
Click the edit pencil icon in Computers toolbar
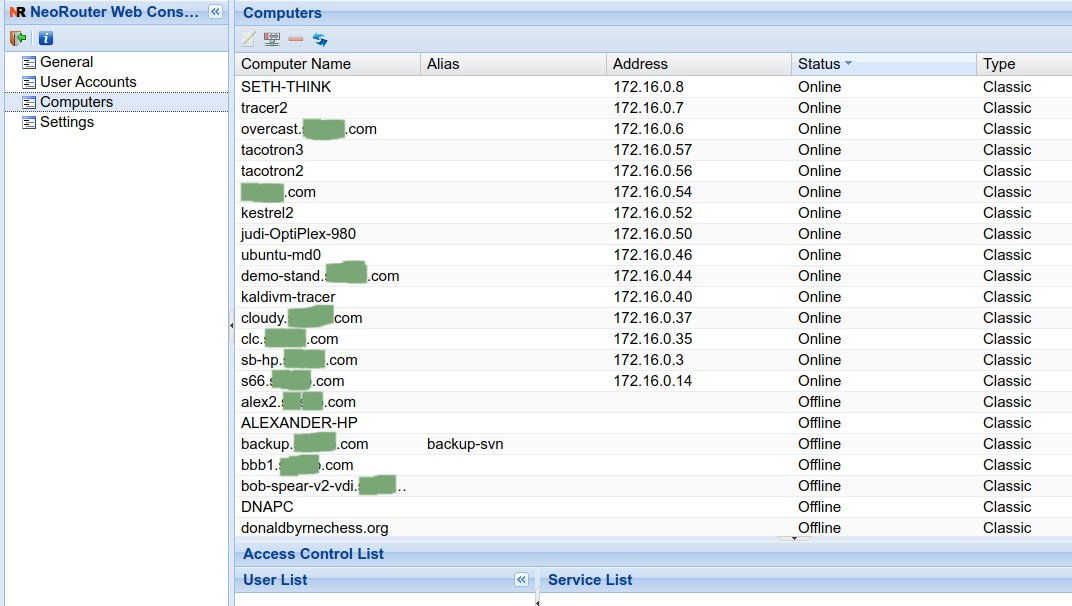pyautogui.click(x=248, y=39)
